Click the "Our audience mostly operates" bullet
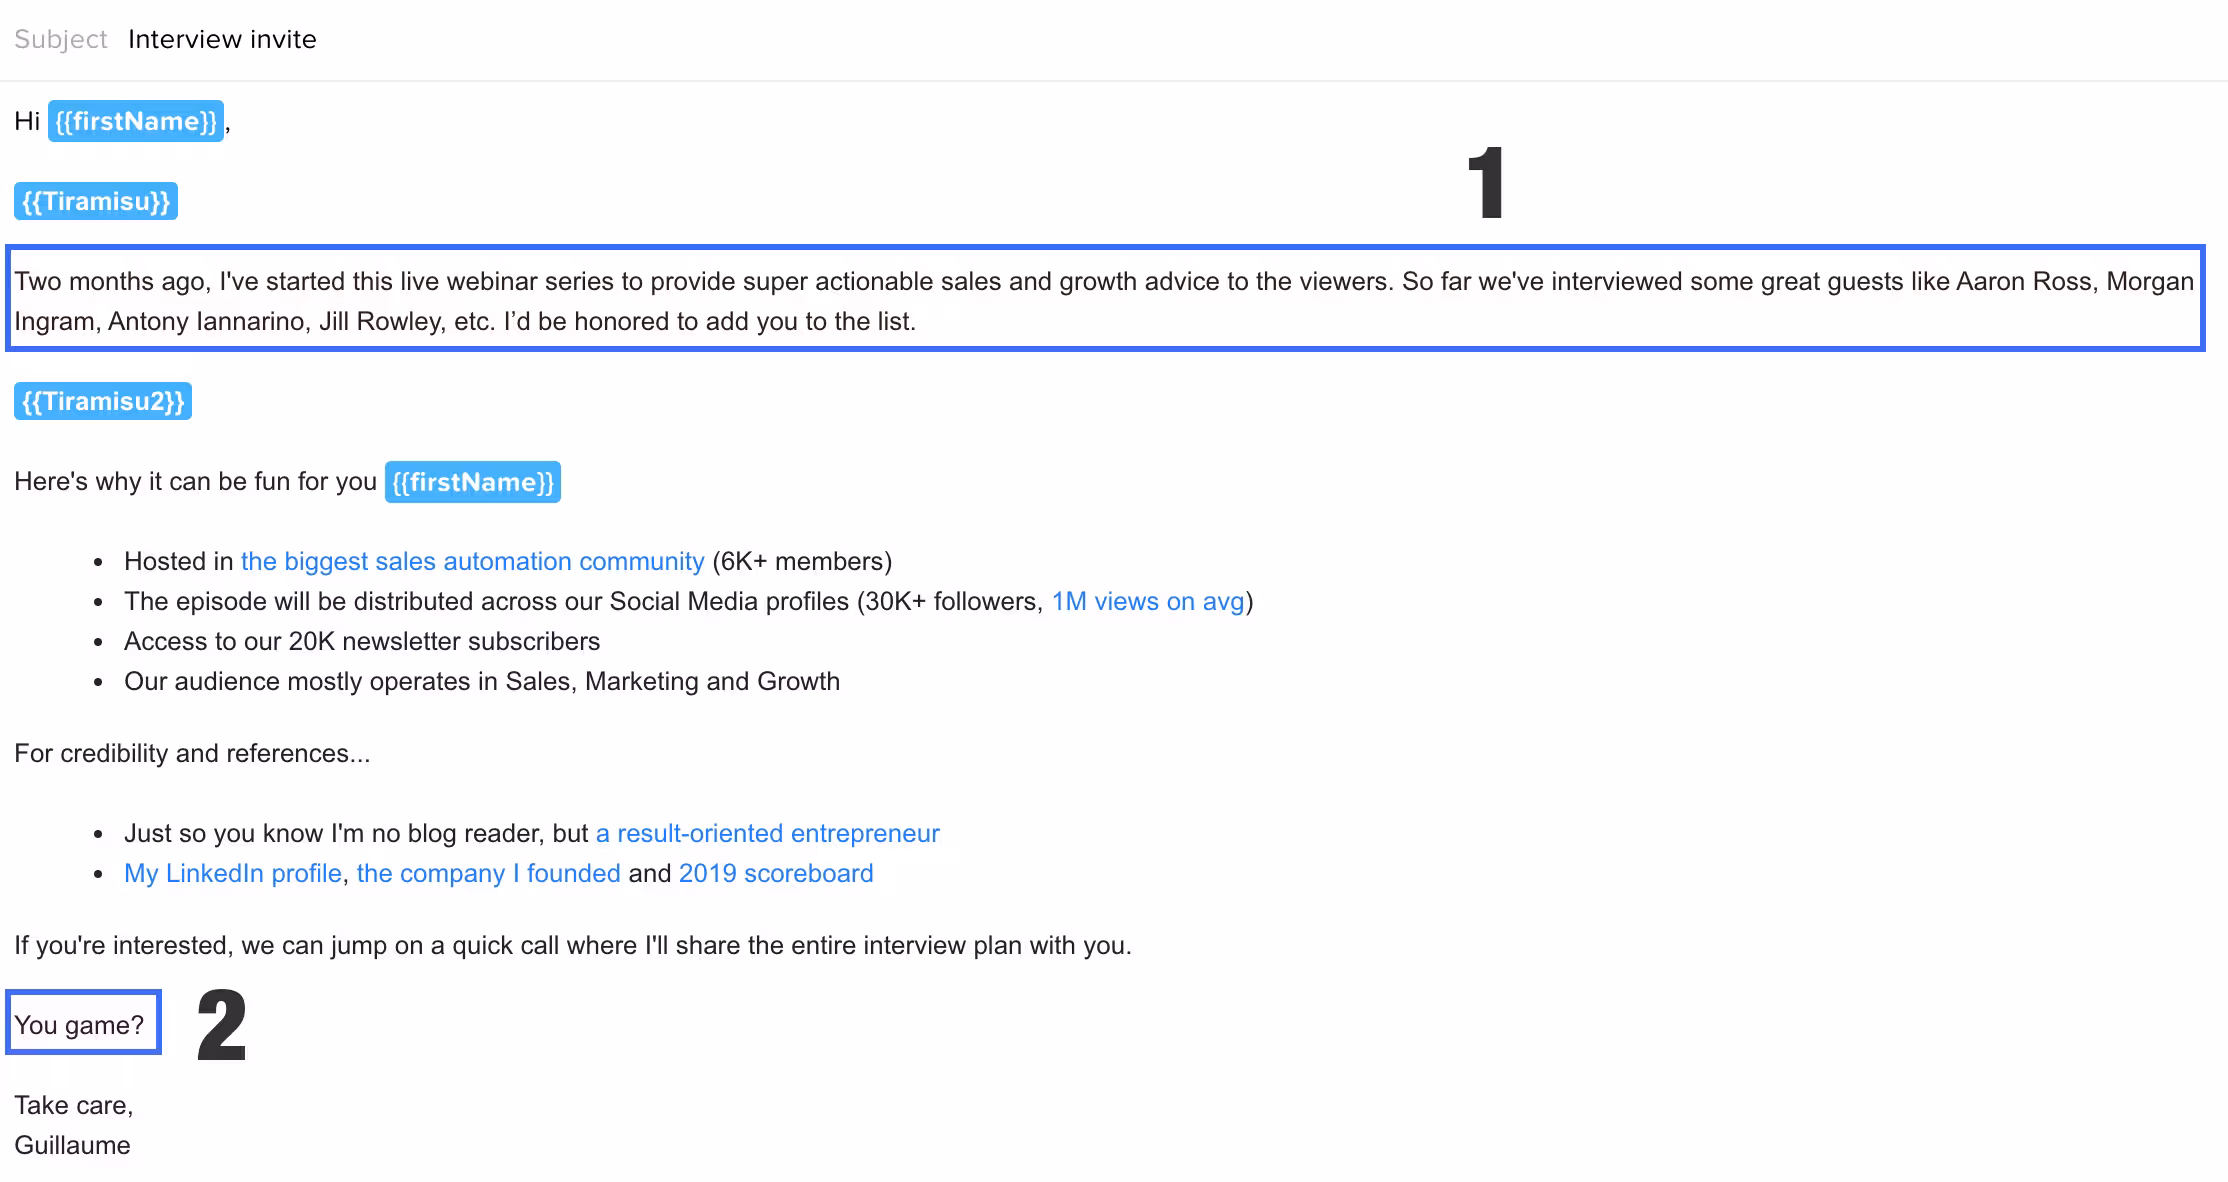 (482, 681)
